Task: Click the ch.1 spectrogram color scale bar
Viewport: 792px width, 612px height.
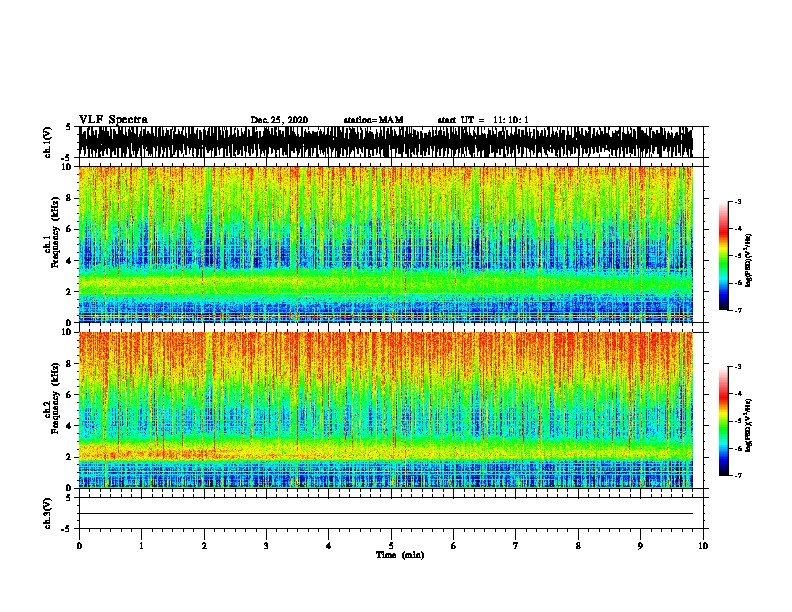Action: tap(723, 256)
